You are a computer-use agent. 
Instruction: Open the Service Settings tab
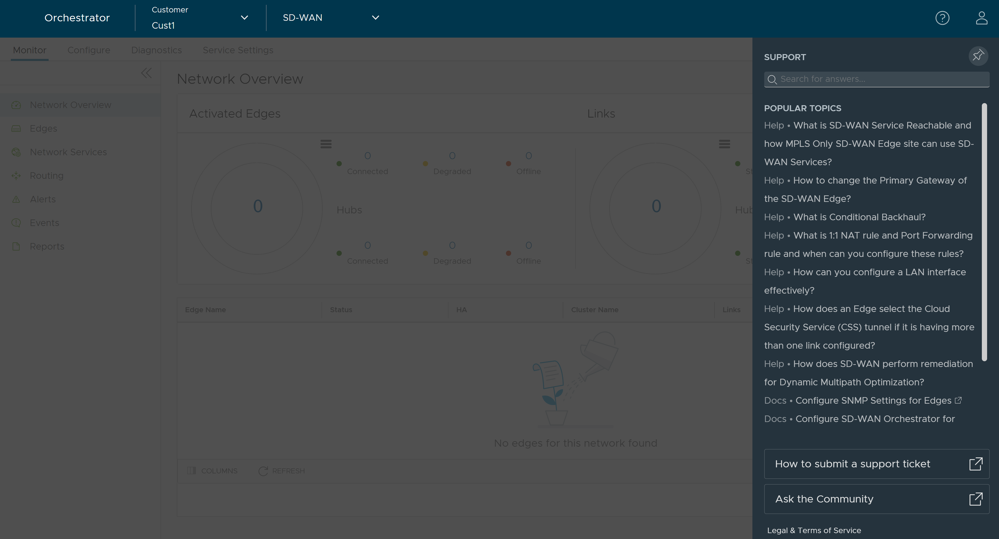click(x=238, y=50)
